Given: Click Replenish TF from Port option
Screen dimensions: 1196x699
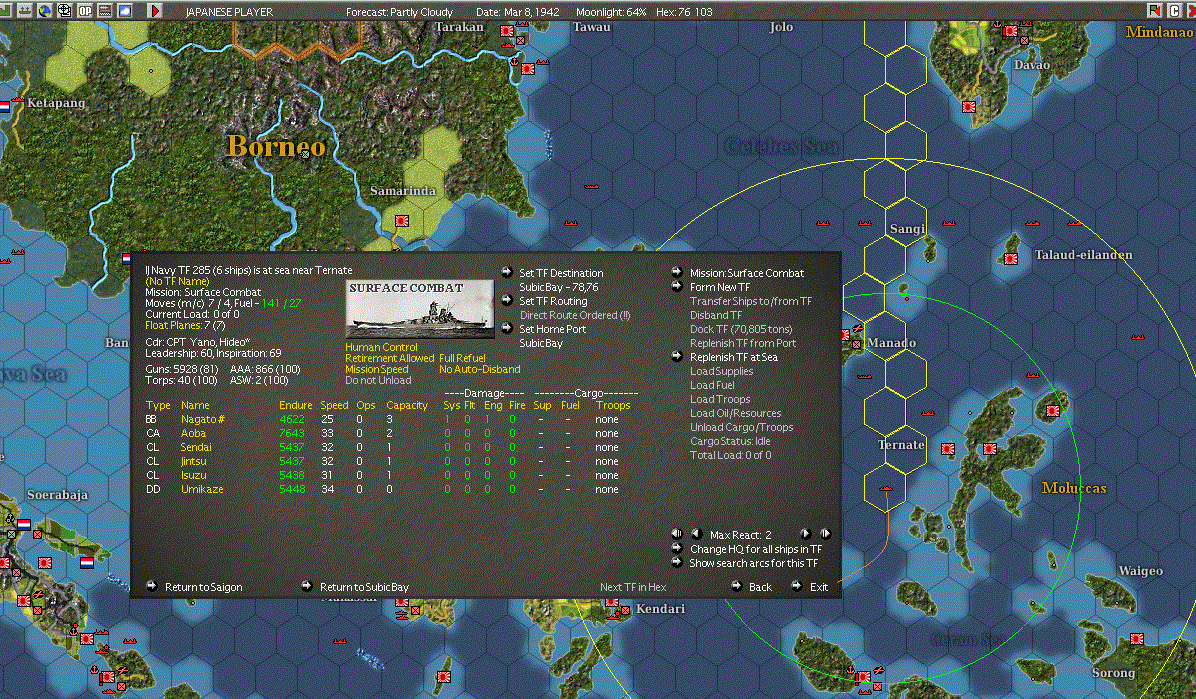Looking at the screenshot, I should point(743,343).
